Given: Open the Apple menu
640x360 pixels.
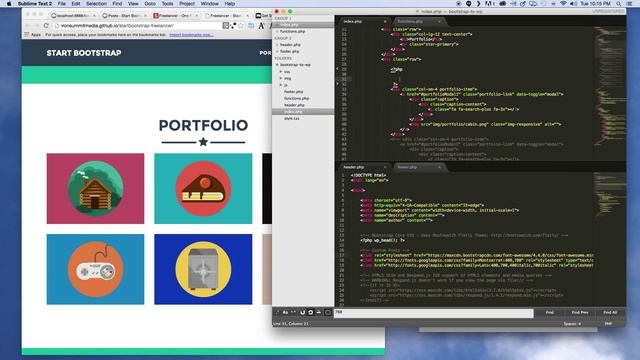Looking at the screenshot, I should pyautogui.click(x=9, y=4).
